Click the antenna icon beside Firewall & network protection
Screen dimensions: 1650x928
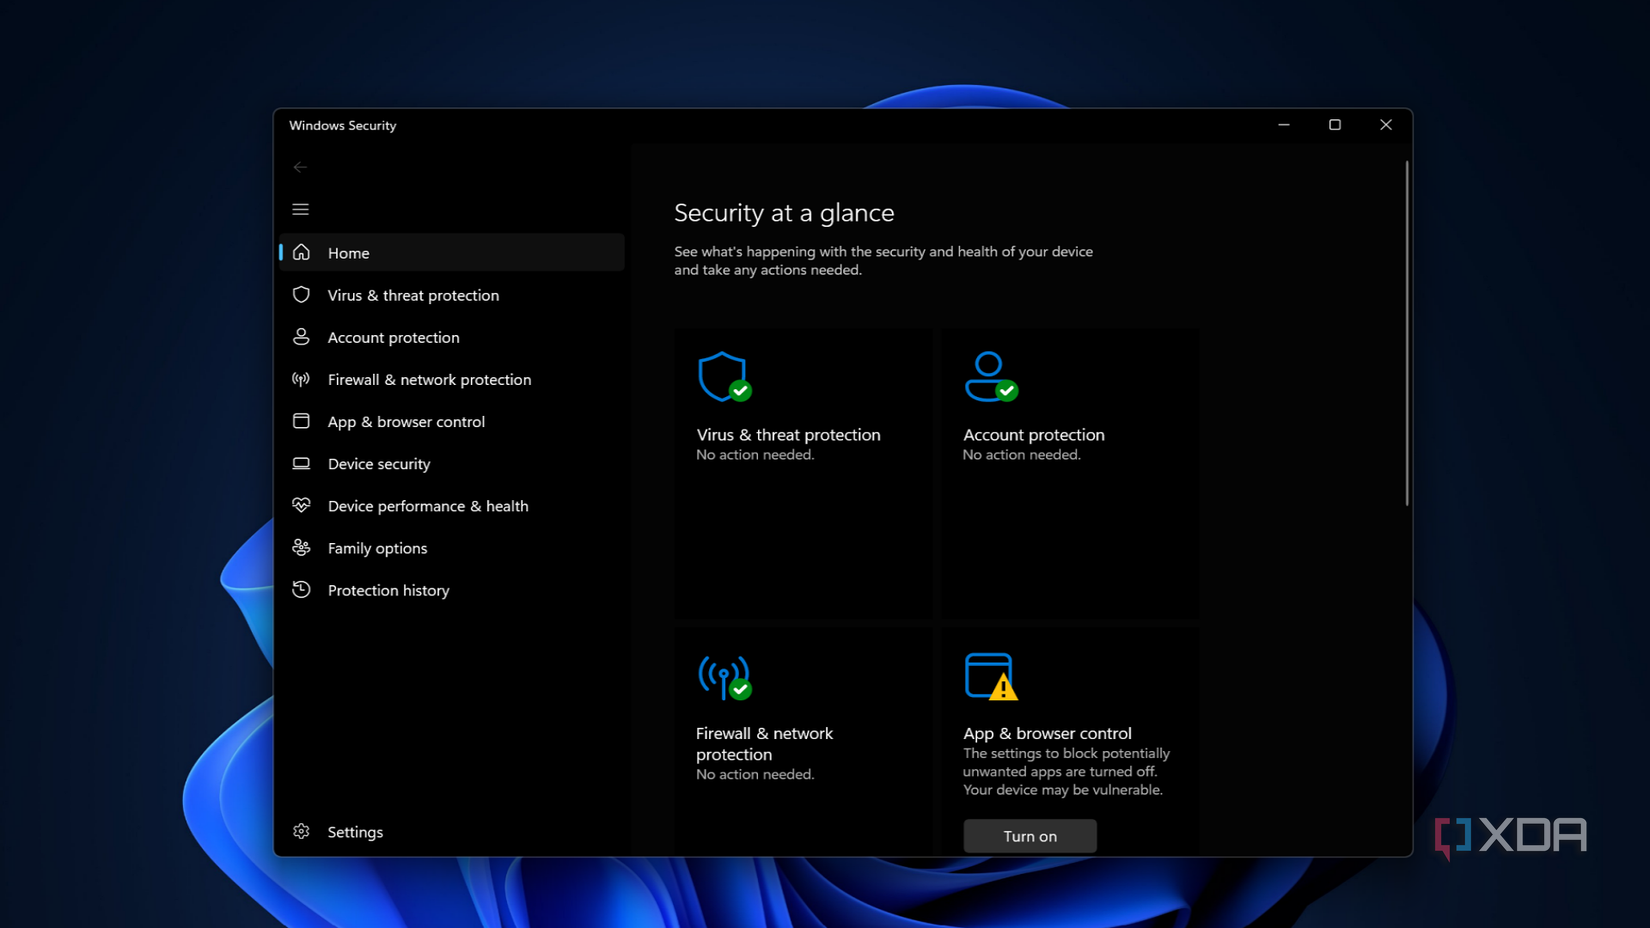(x=301, y=379)
